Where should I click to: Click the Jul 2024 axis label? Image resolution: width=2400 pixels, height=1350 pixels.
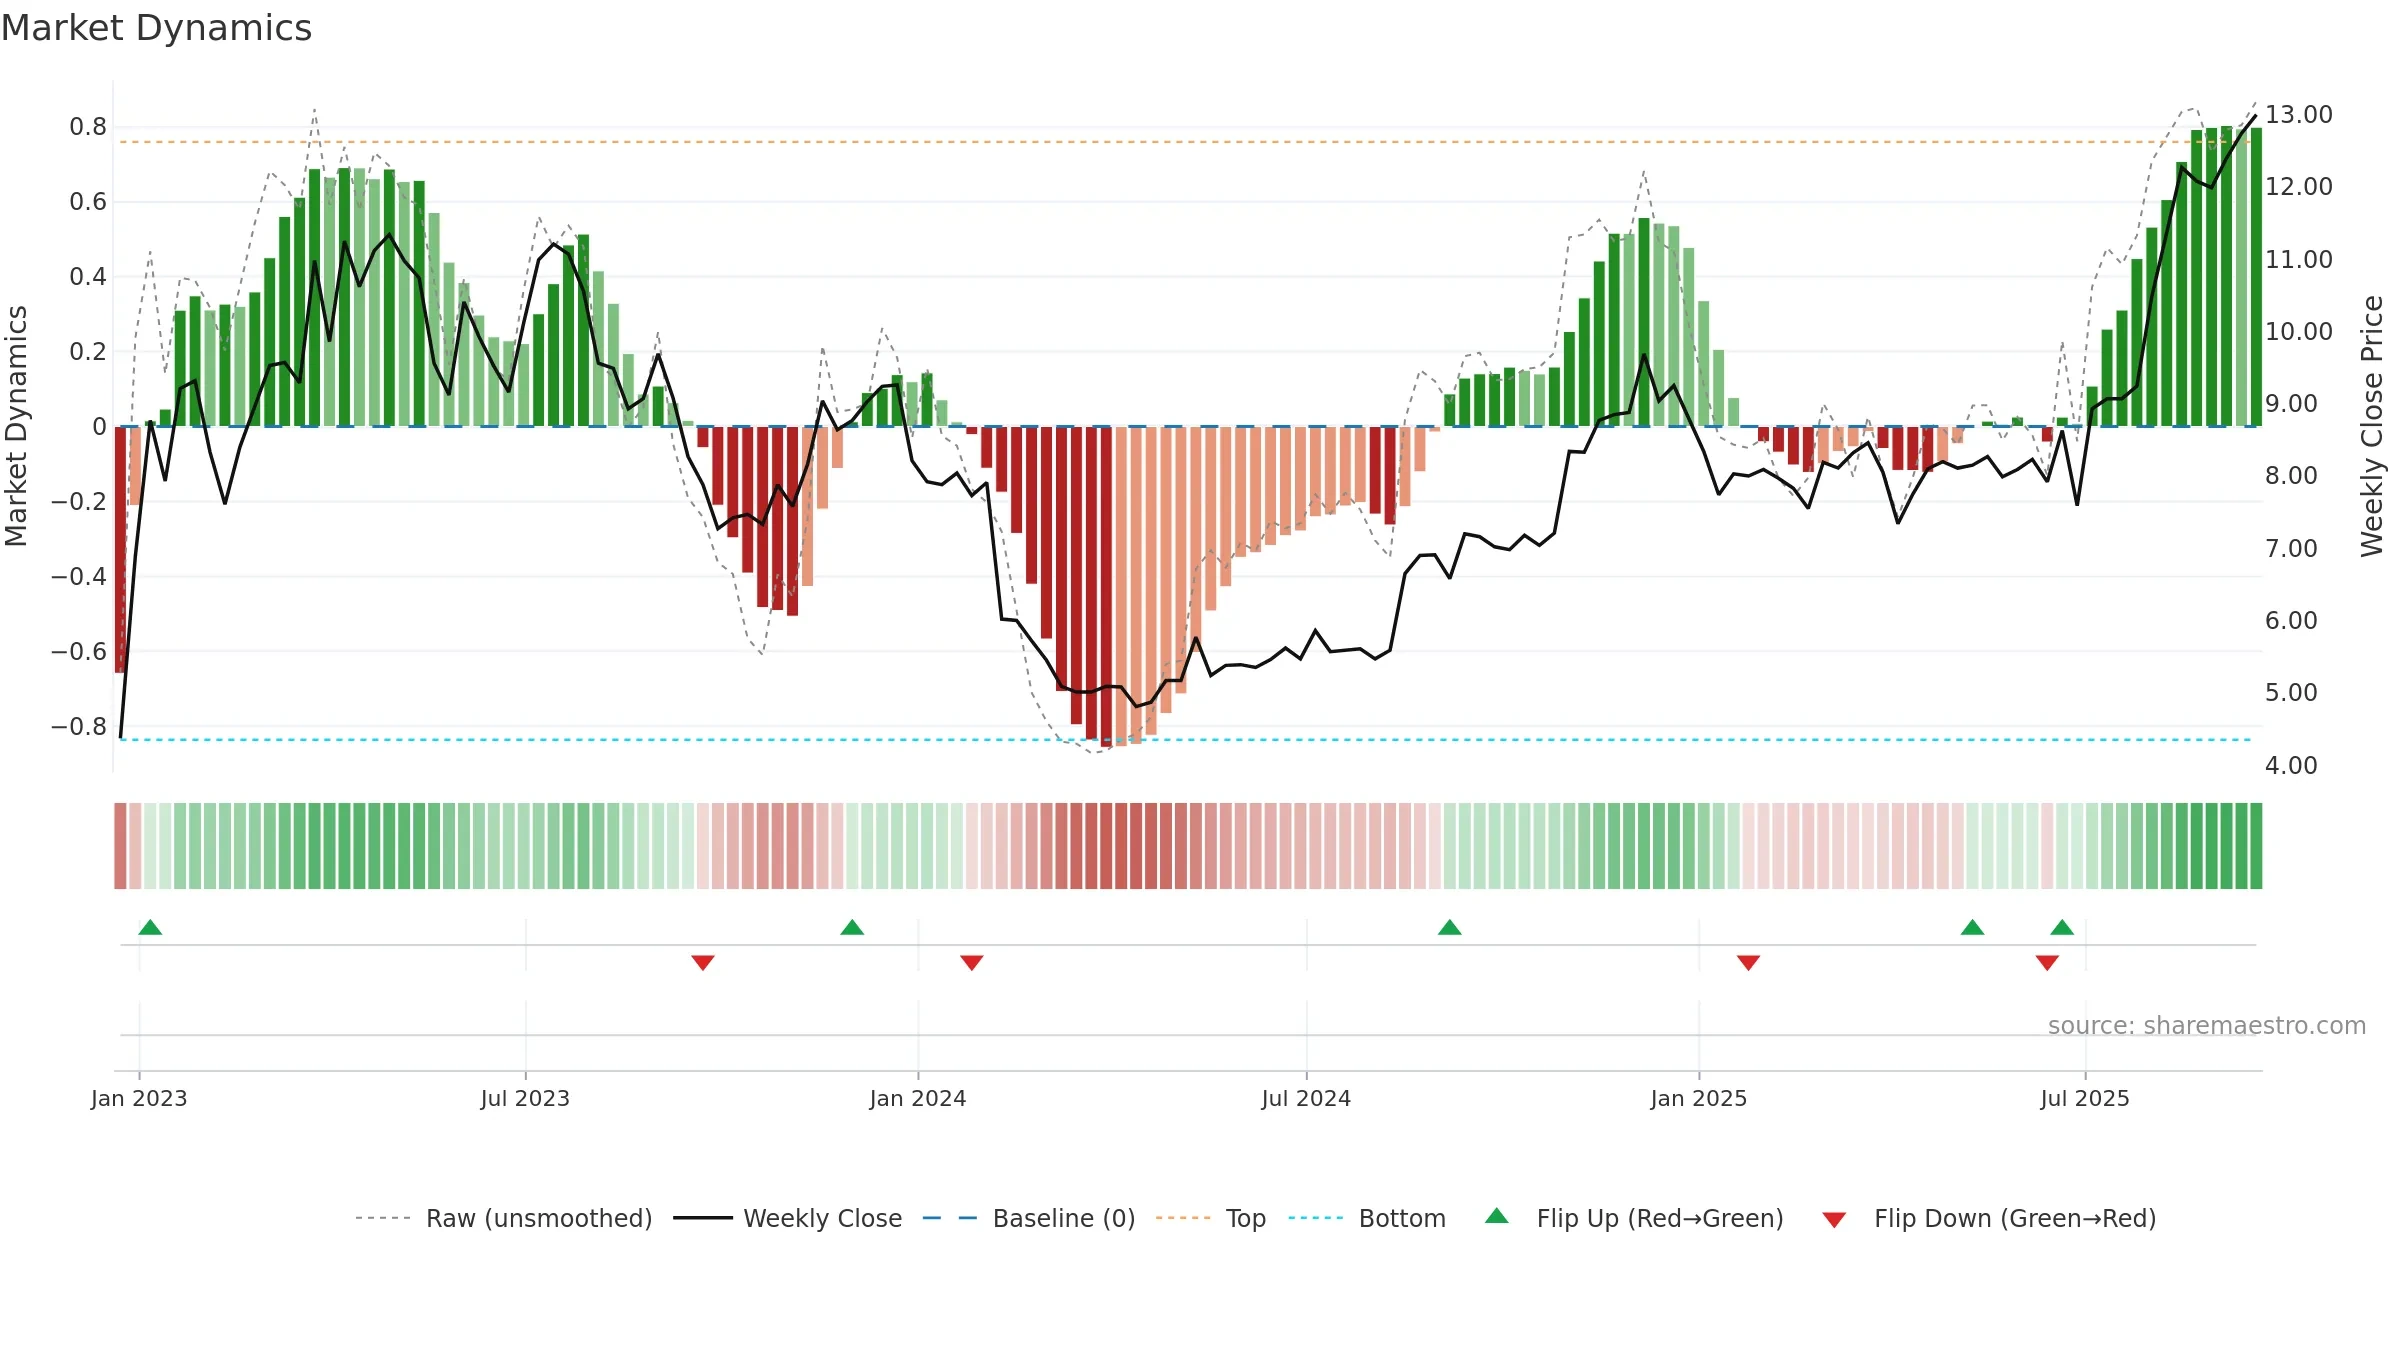coord(1306,1098)
